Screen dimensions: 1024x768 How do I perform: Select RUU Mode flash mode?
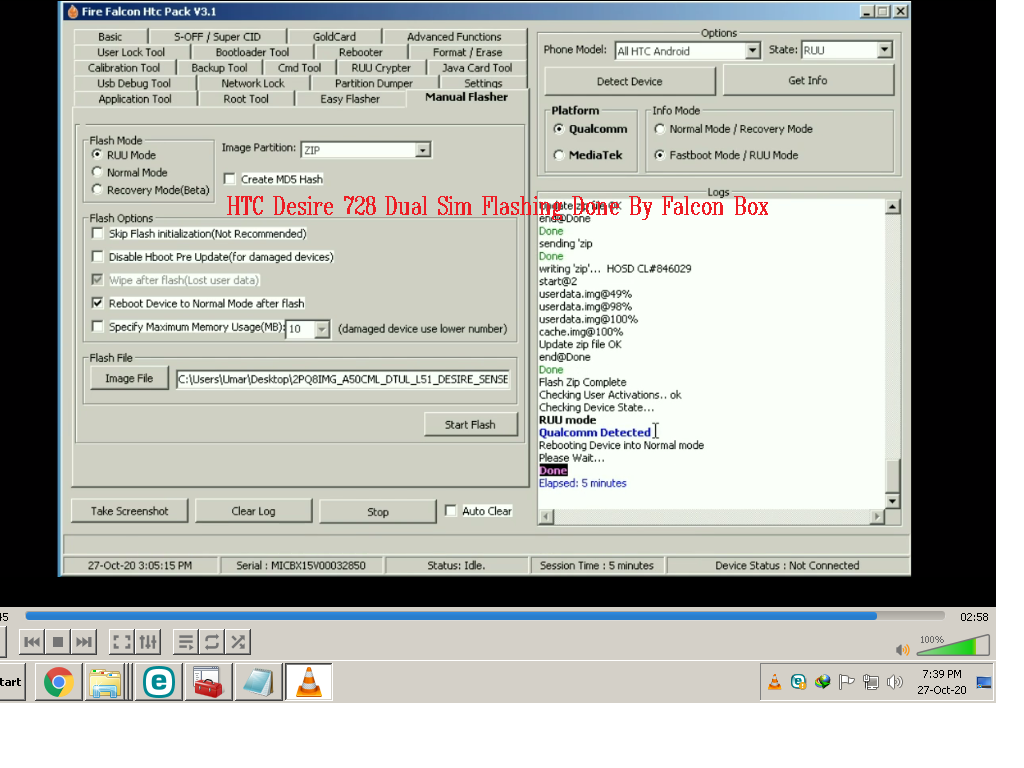(x=97, y=155)
